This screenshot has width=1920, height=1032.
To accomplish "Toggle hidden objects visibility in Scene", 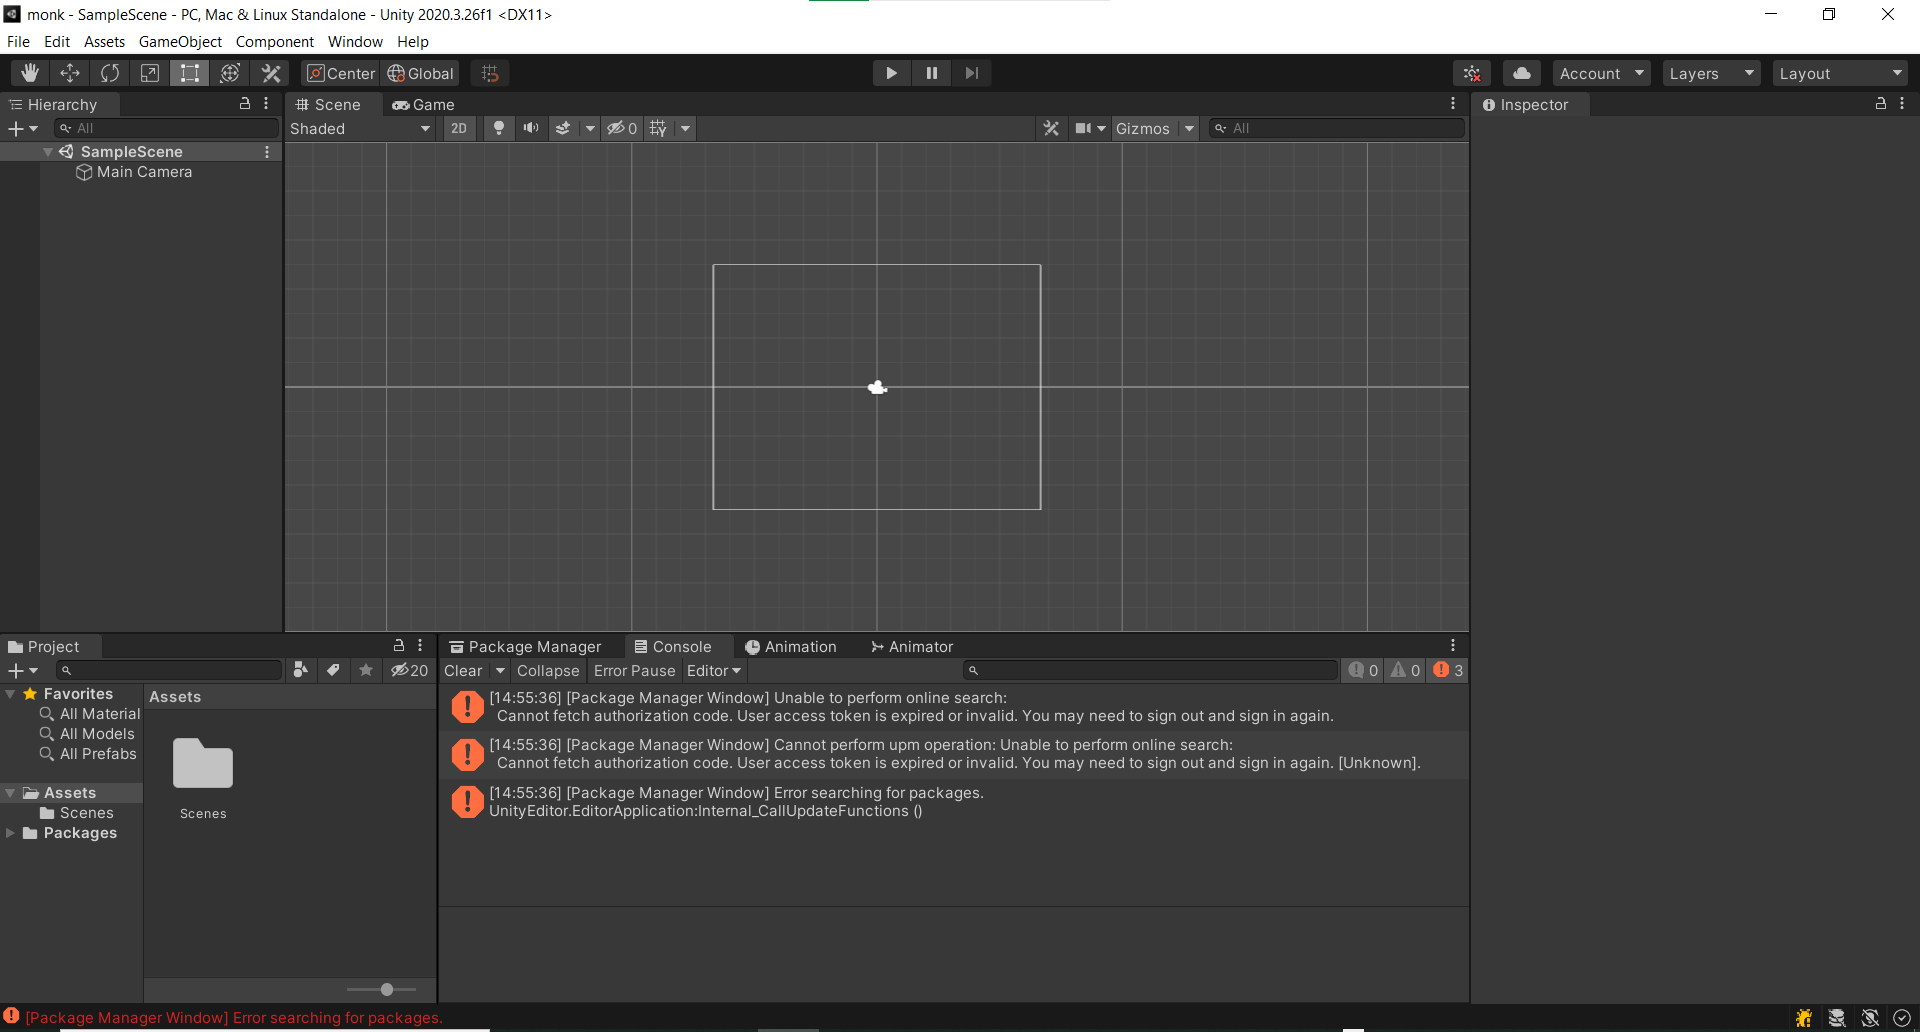I will point(622,128).
